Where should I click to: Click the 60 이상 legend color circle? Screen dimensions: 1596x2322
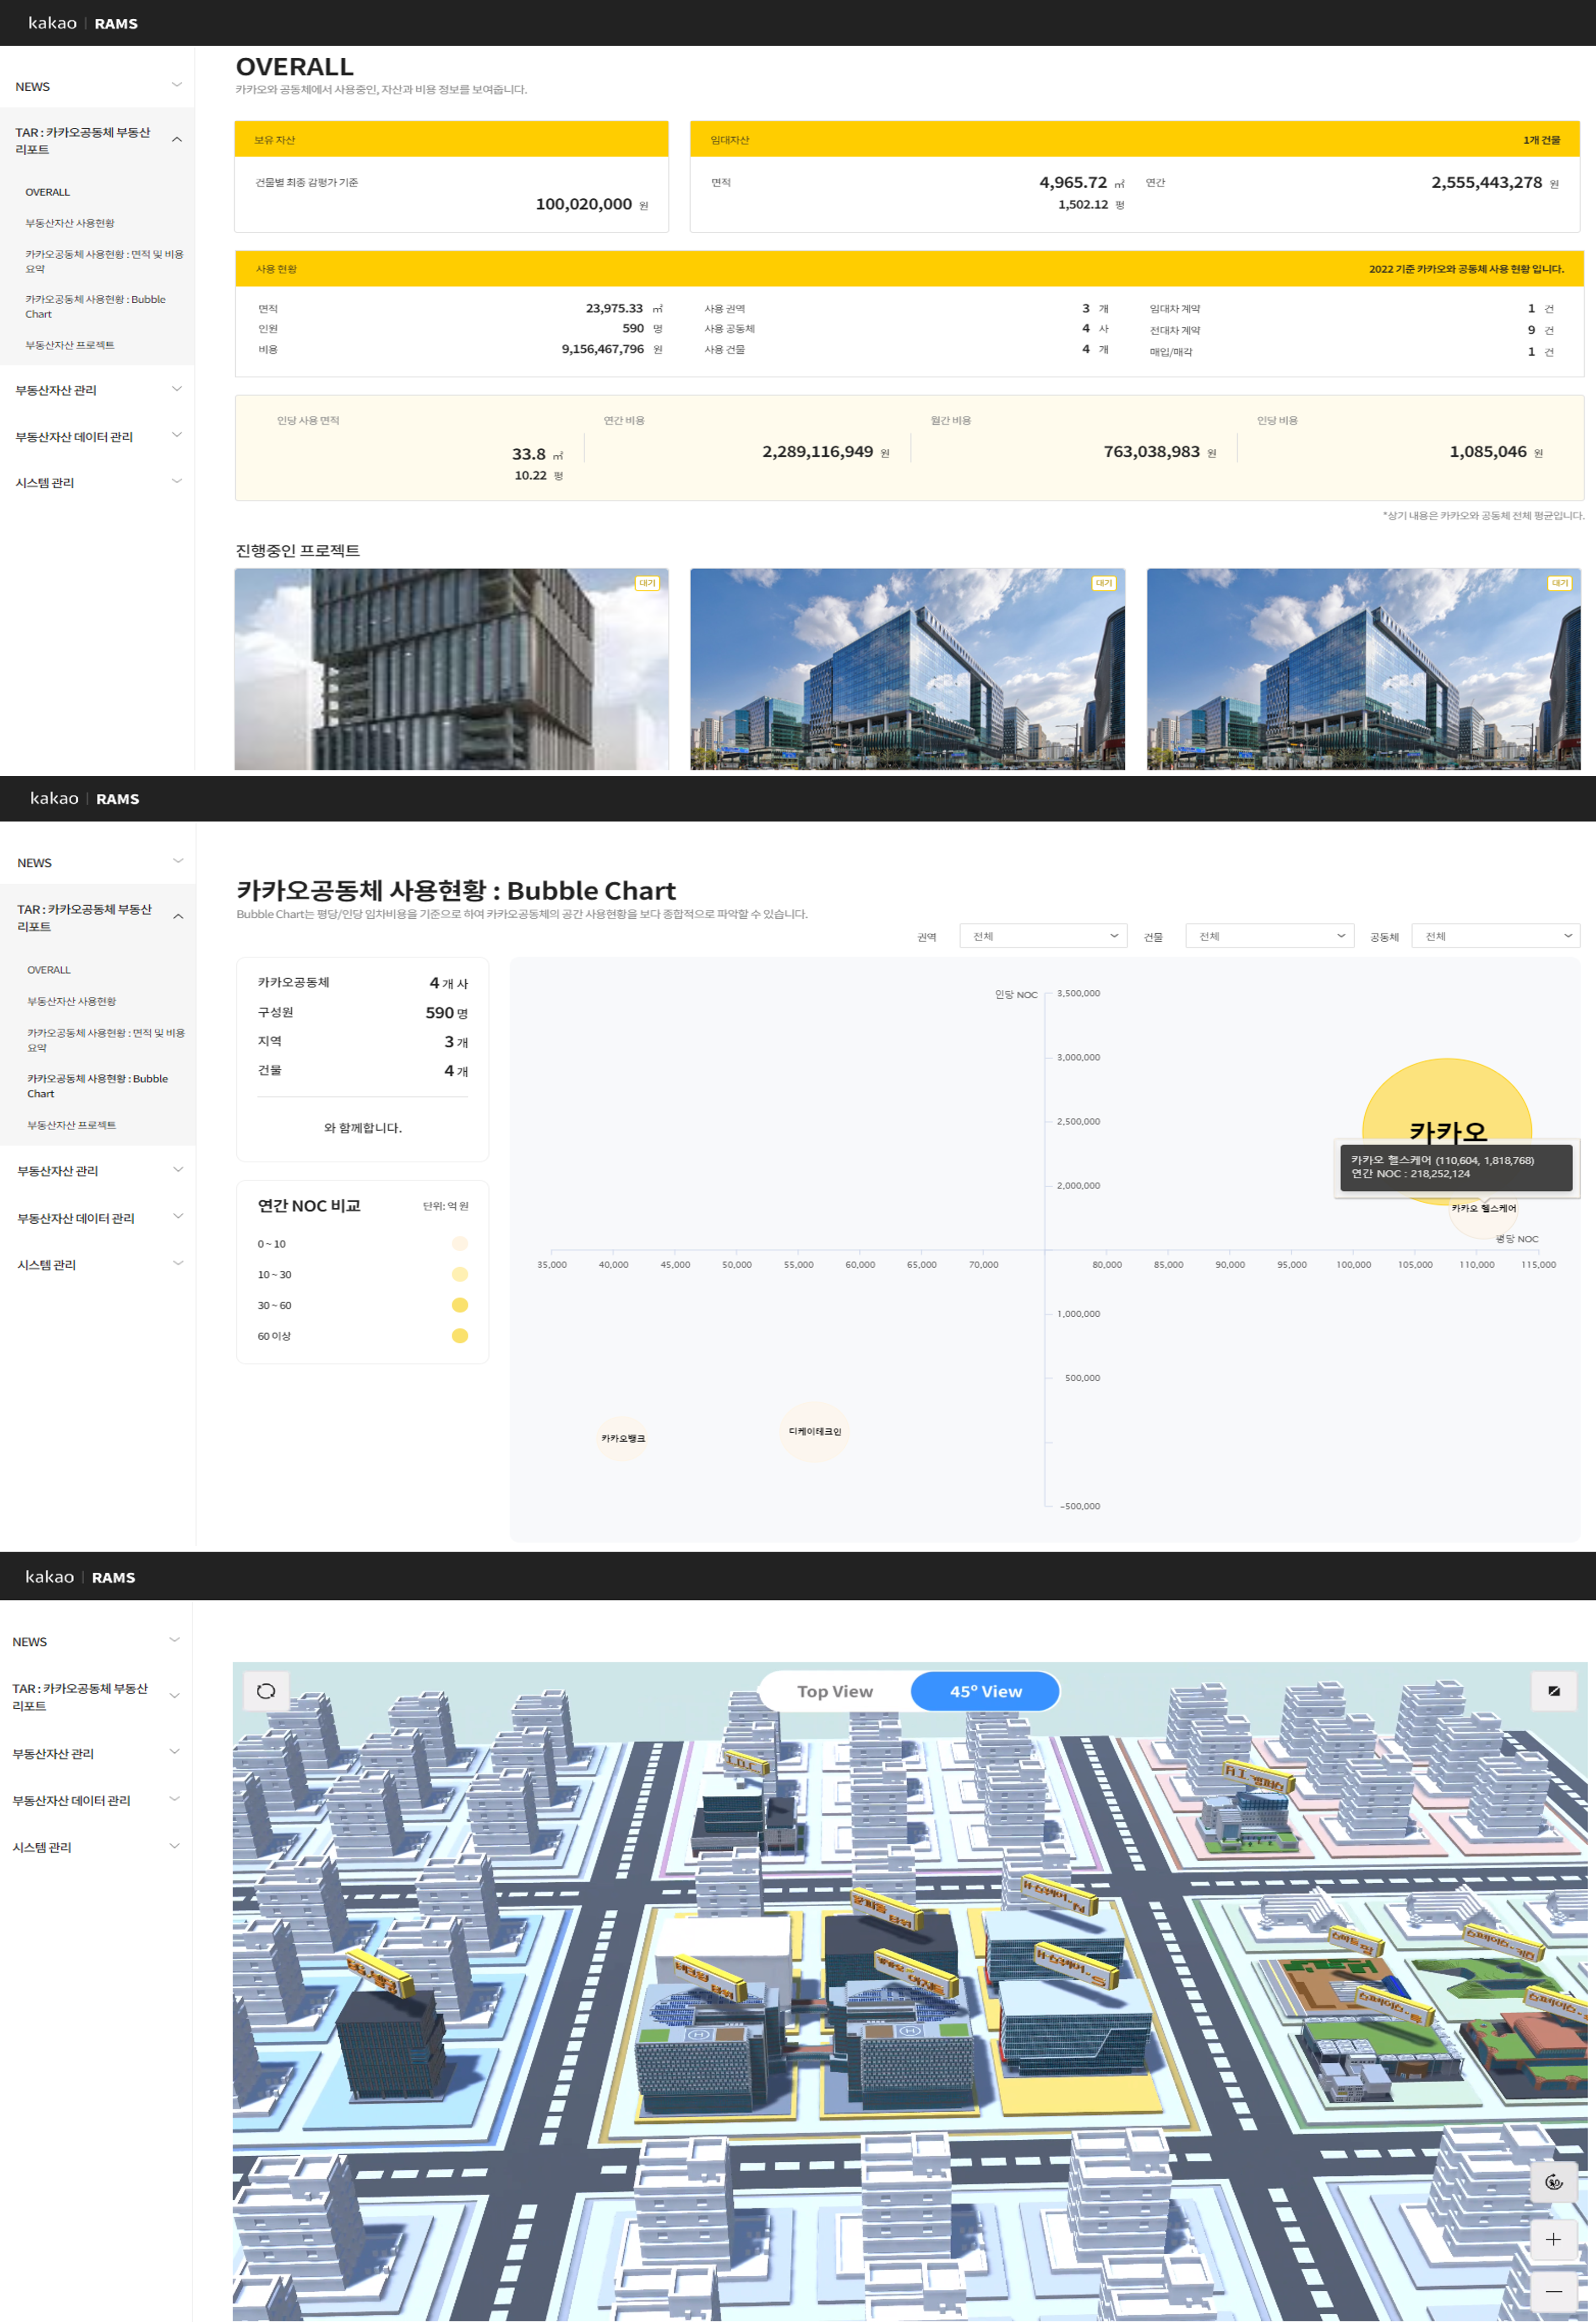tap(460, 1335)
